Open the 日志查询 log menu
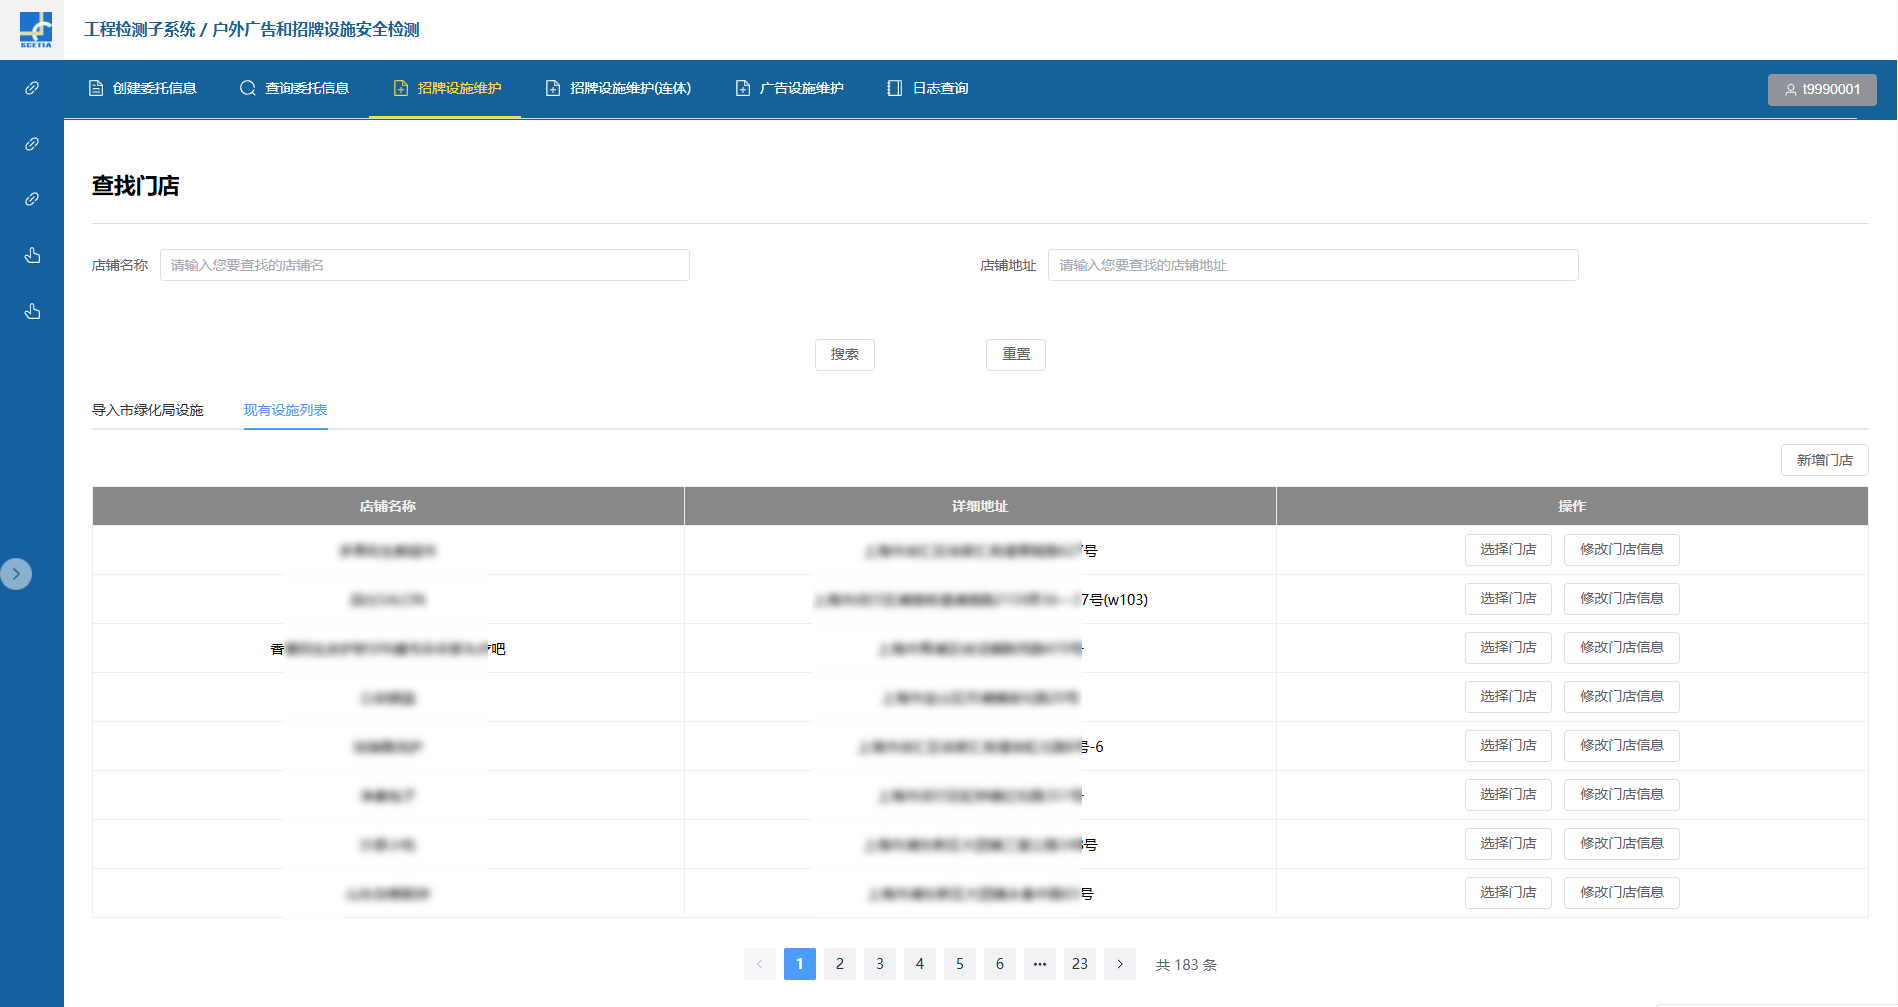 point(928,88)
